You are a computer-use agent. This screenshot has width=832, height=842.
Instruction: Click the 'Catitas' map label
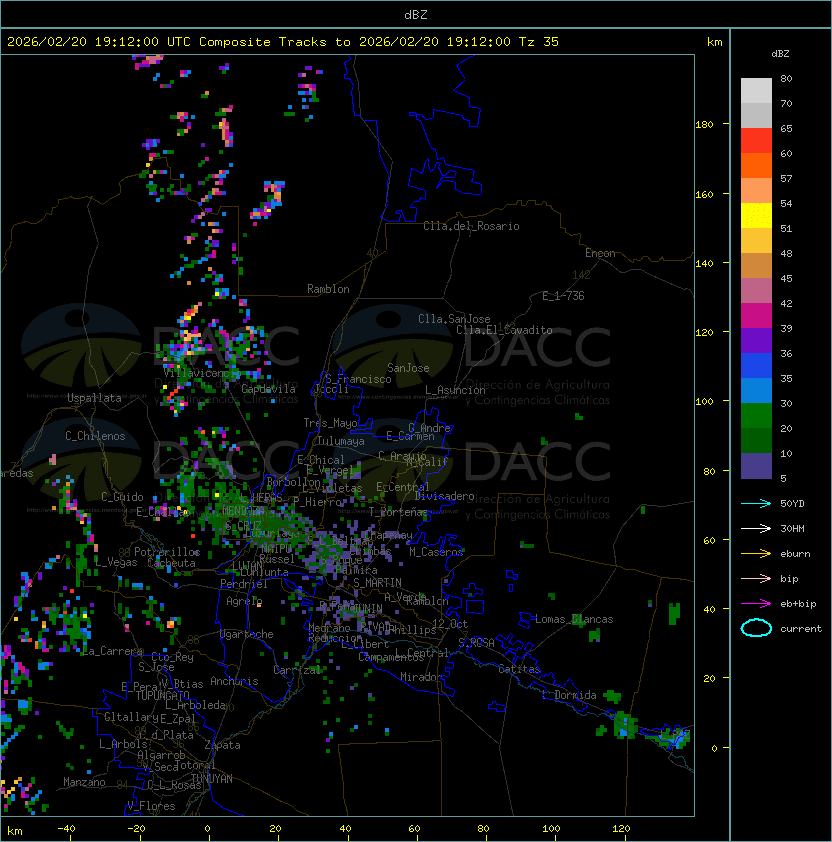[519, 669]
